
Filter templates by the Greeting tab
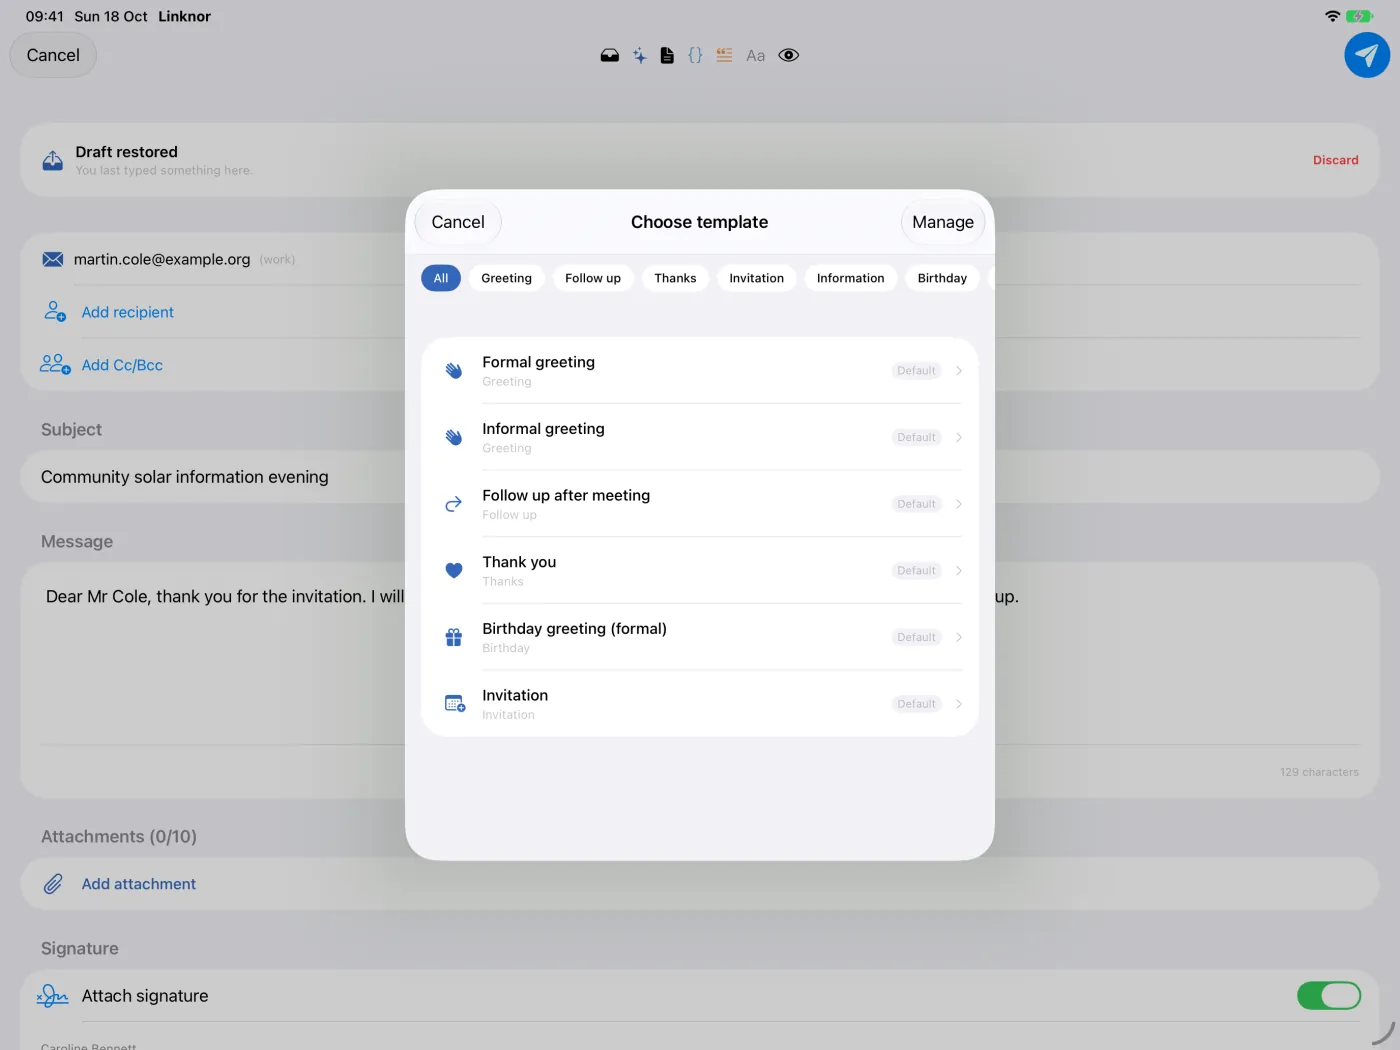tap(506, 278)
